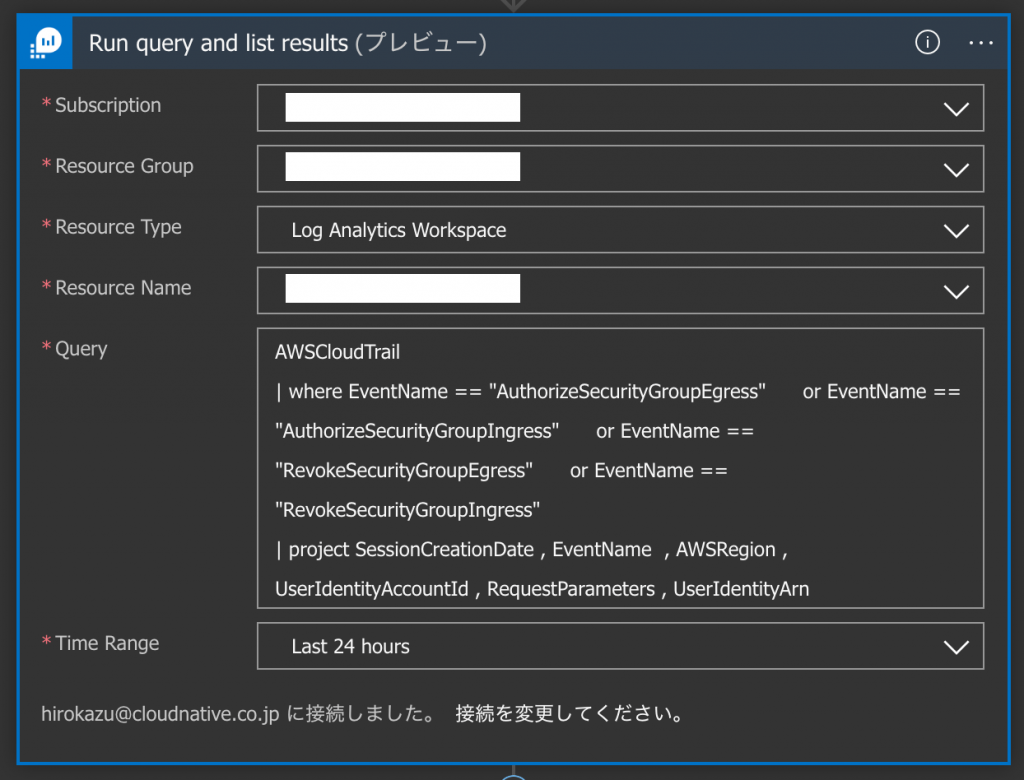Click '"RevokeSecurityGroupIngress"' in the query
The image size is (1024, 780).
click(408, 510)
